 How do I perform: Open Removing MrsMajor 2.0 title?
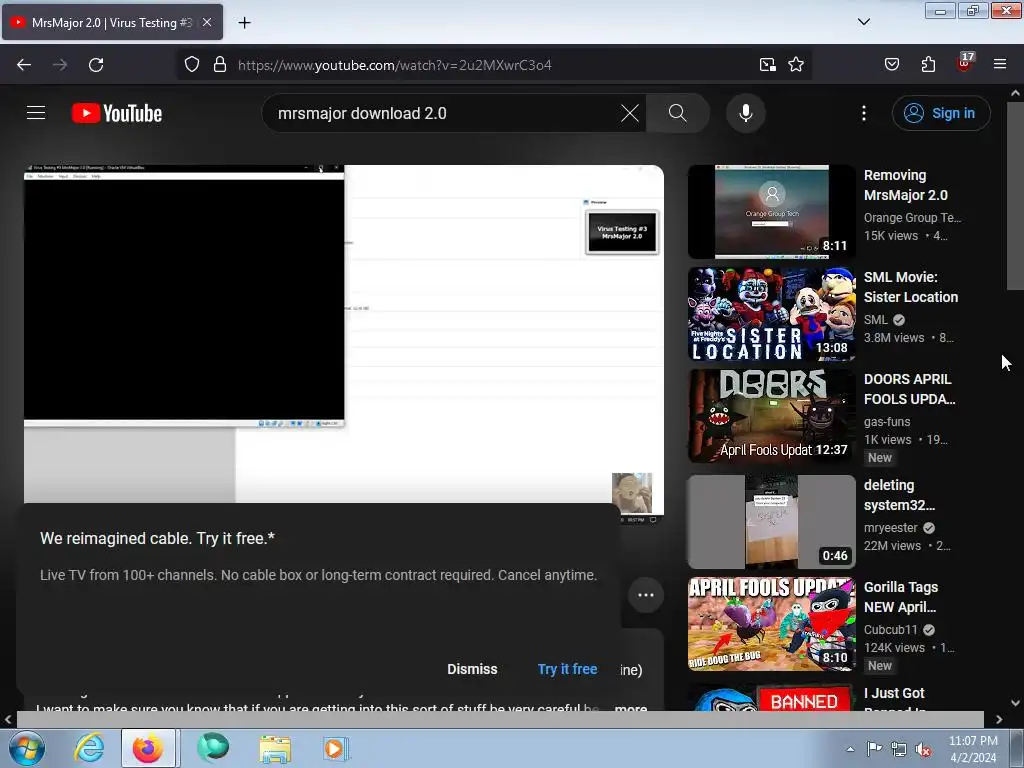pyautogui.click(x=906, y=185)
